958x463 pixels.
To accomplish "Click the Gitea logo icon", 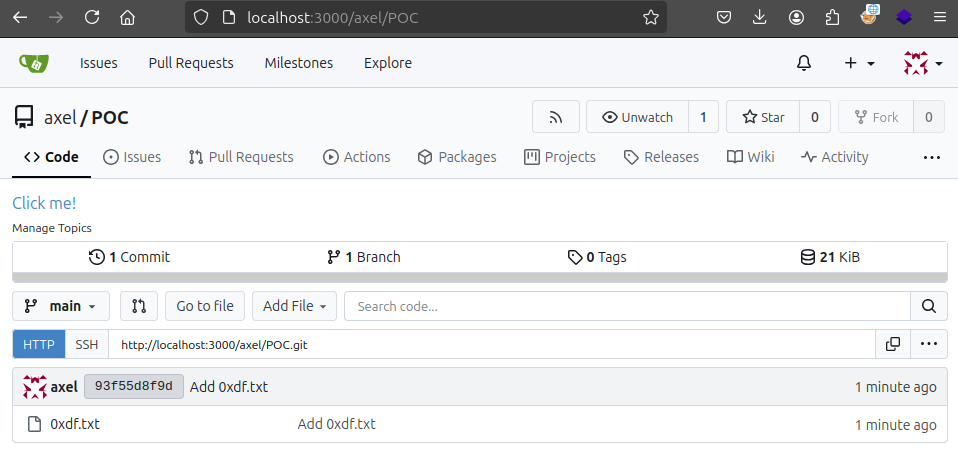I will tap(34, 63).
